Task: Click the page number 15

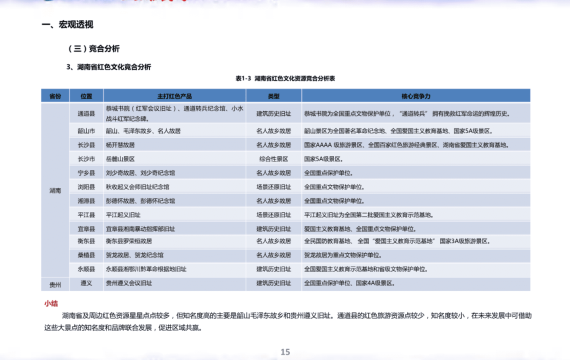Action: pos(285,352)
